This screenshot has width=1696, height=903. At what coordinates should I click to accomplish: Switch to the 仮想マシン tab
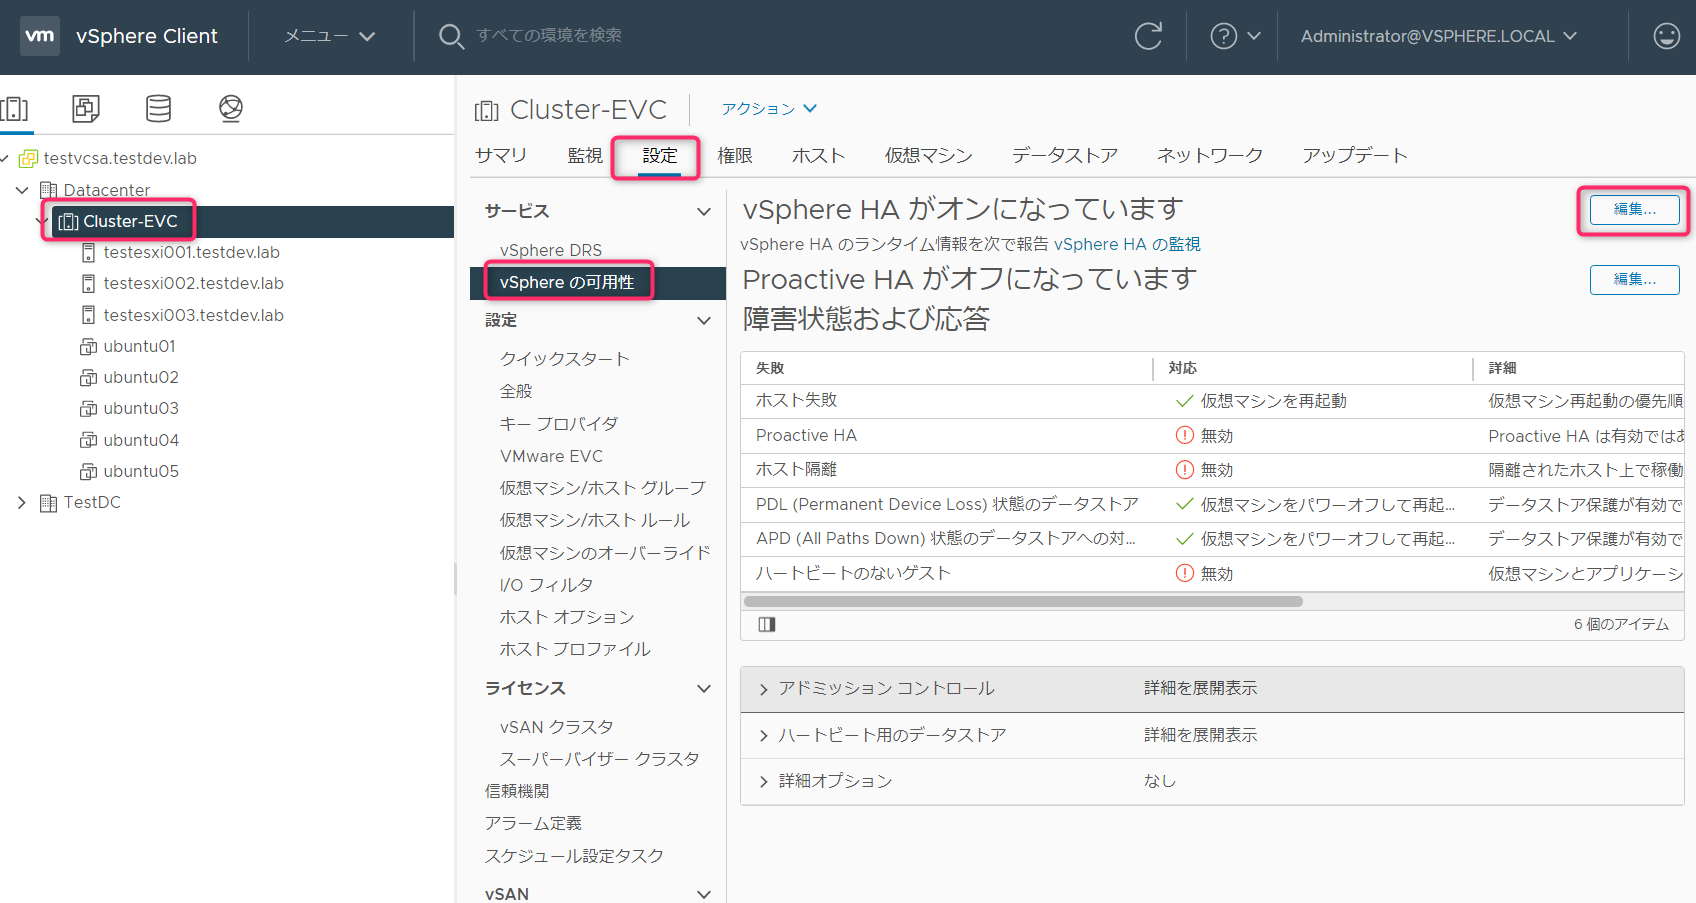[928, 155]
